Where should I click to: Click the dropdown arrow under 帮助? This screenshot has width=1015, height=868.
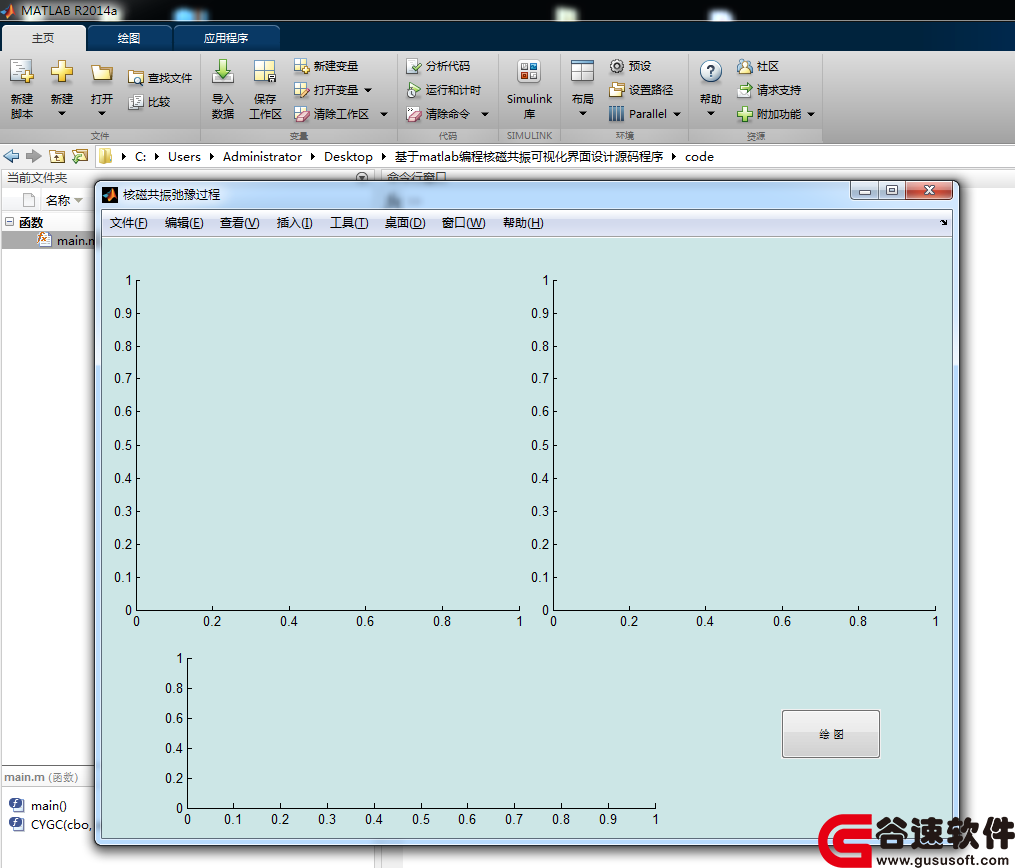711,114
